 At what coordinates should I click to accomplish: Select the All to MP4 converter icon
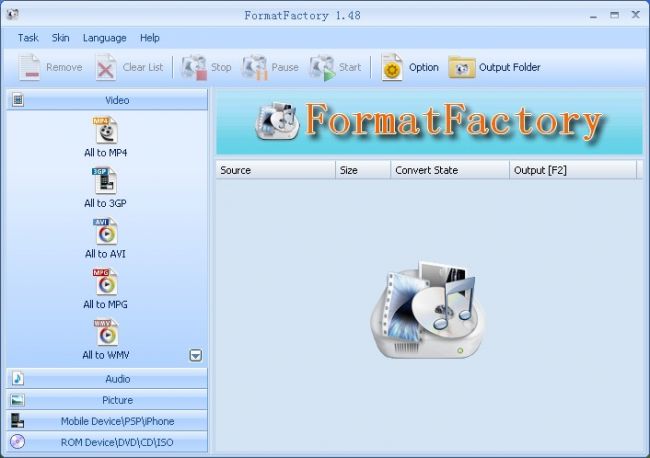pos(105,130)
